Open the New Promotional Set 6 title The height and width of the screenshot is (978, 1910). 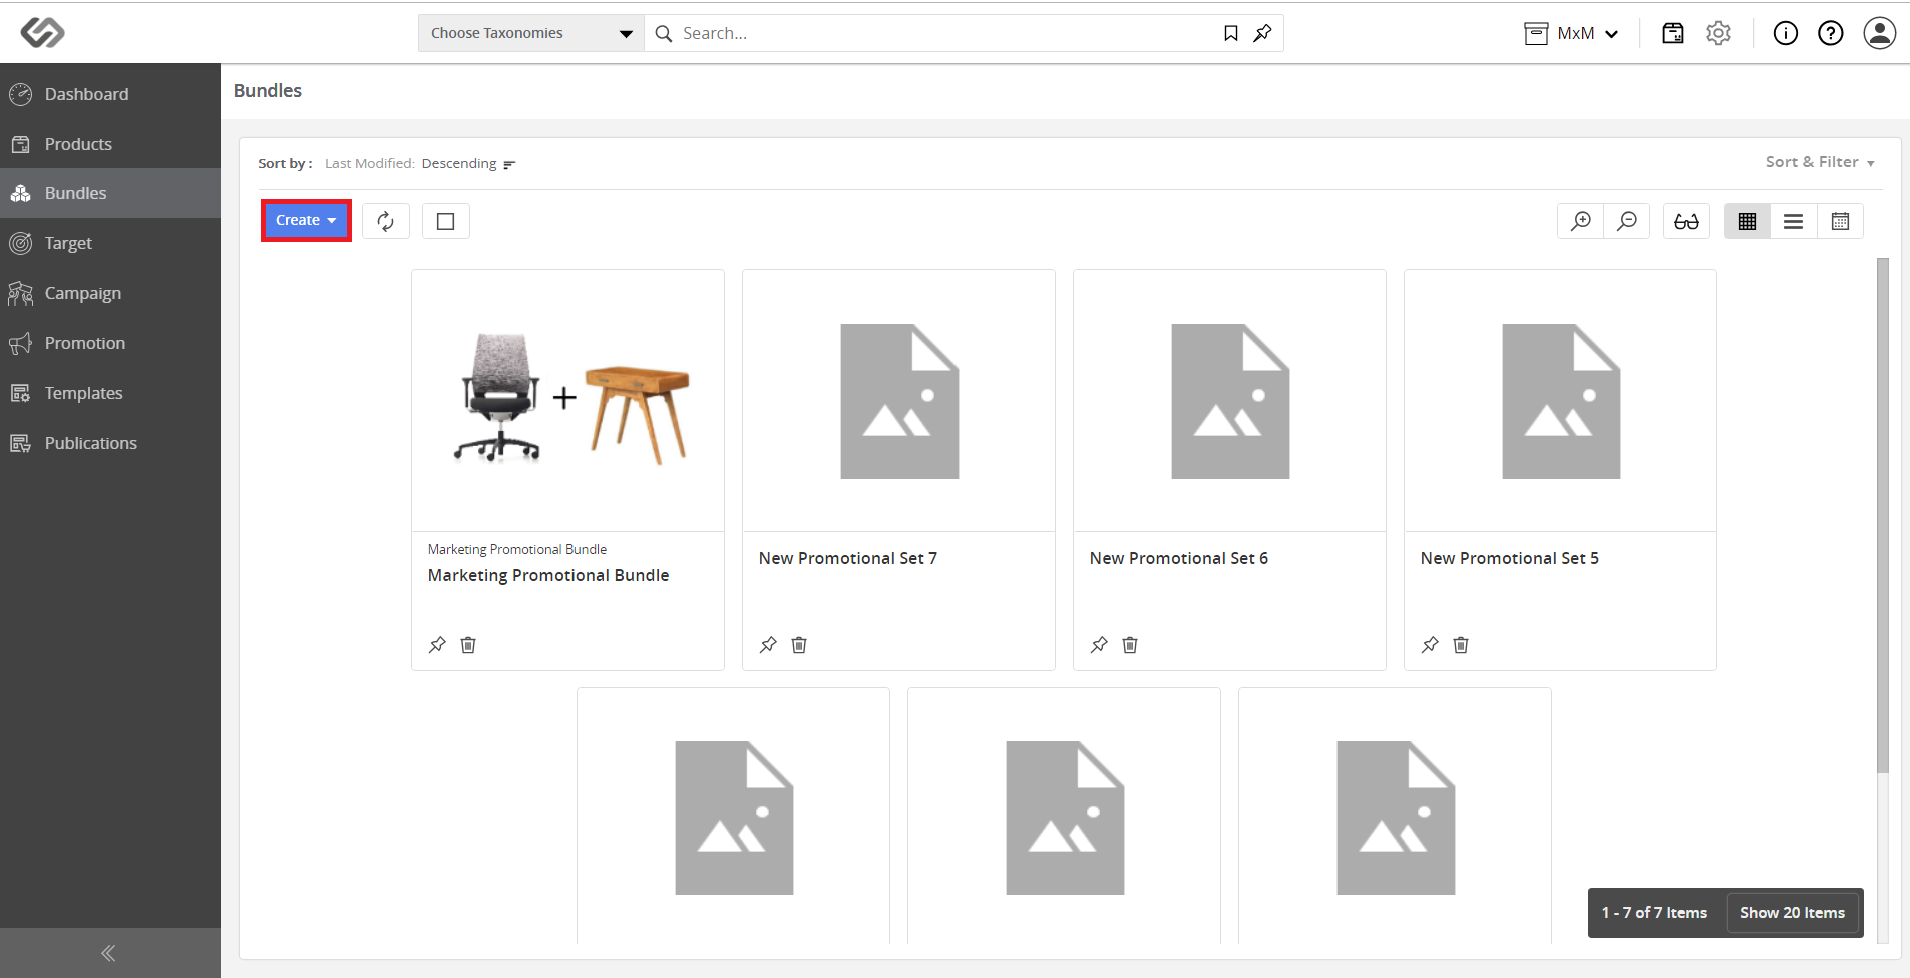tap(1179, 558)
